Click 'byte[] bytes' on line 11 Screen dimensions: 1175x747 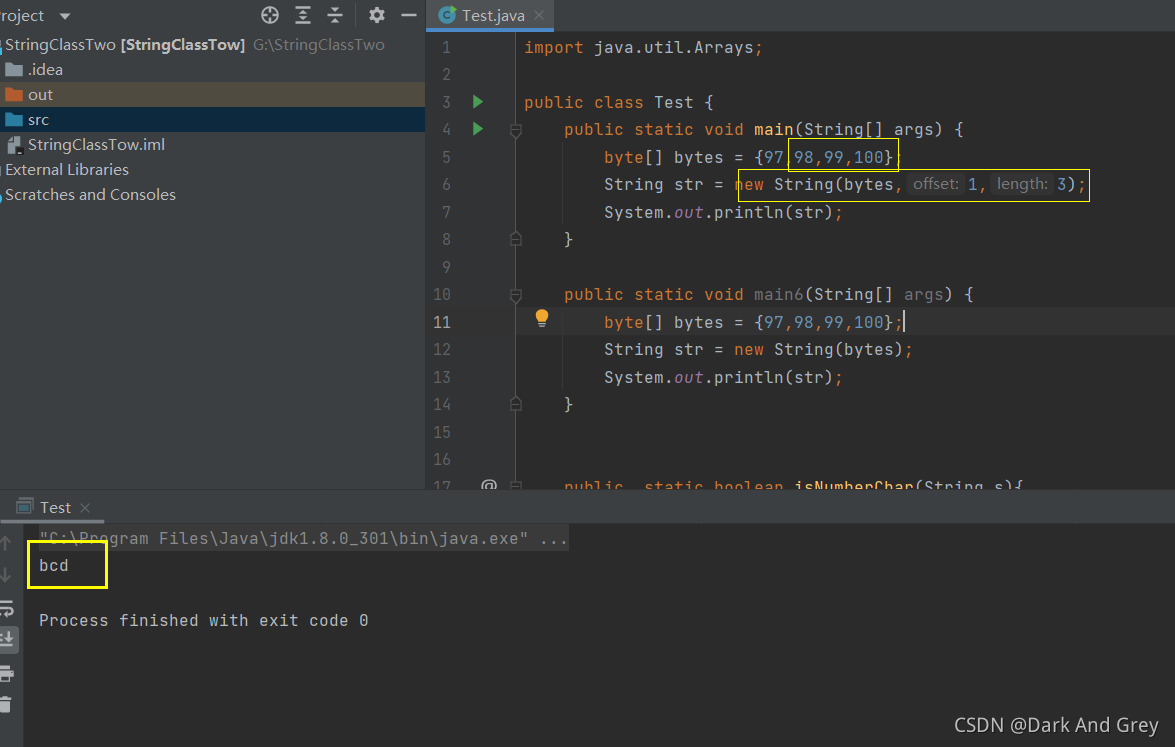click(x=664, y=323)
